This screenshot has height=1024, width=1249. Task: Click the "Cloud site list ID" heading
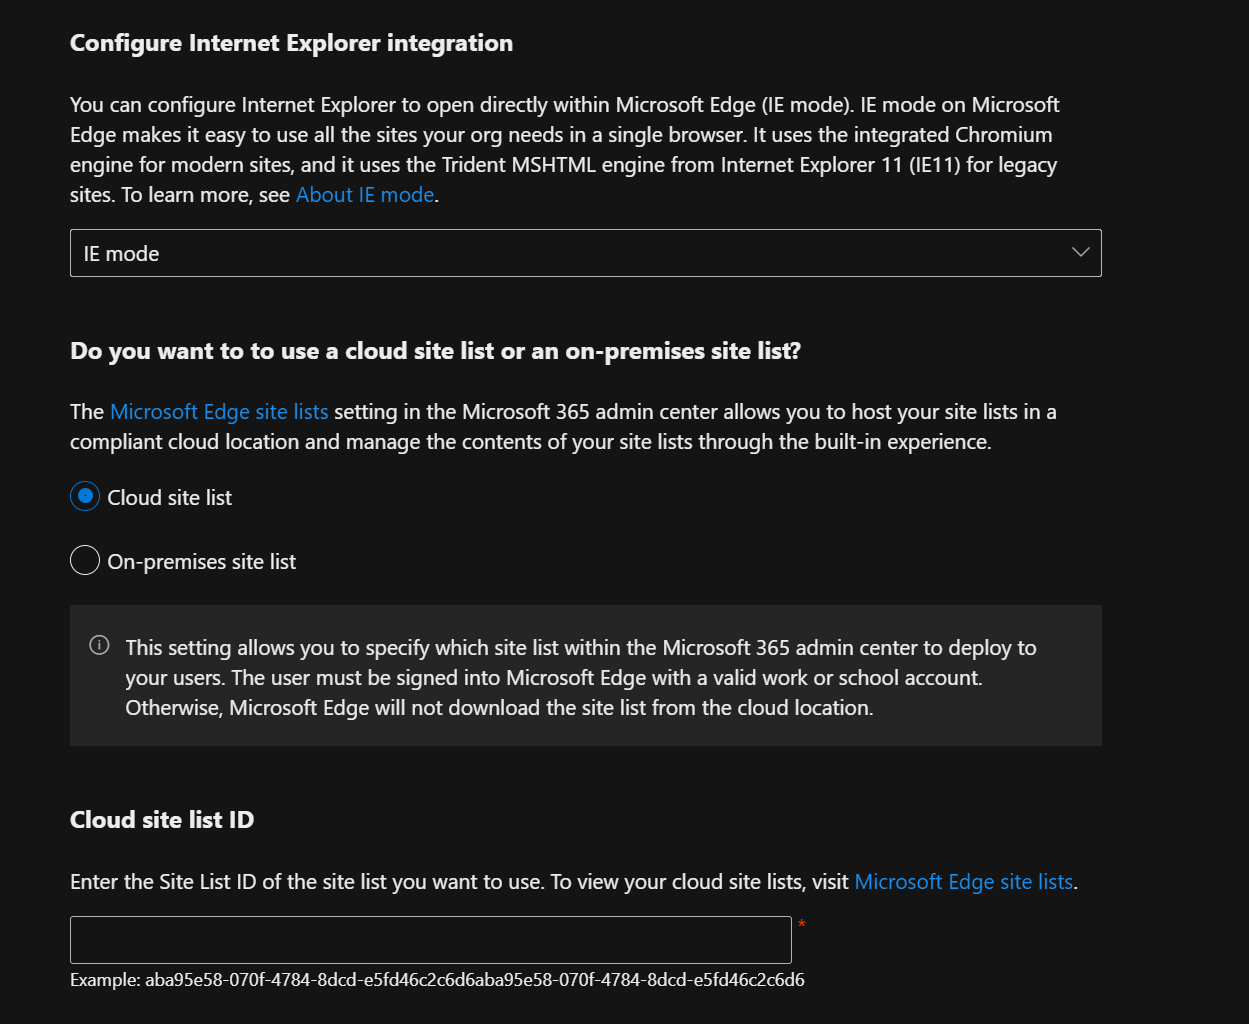[162, 820]
